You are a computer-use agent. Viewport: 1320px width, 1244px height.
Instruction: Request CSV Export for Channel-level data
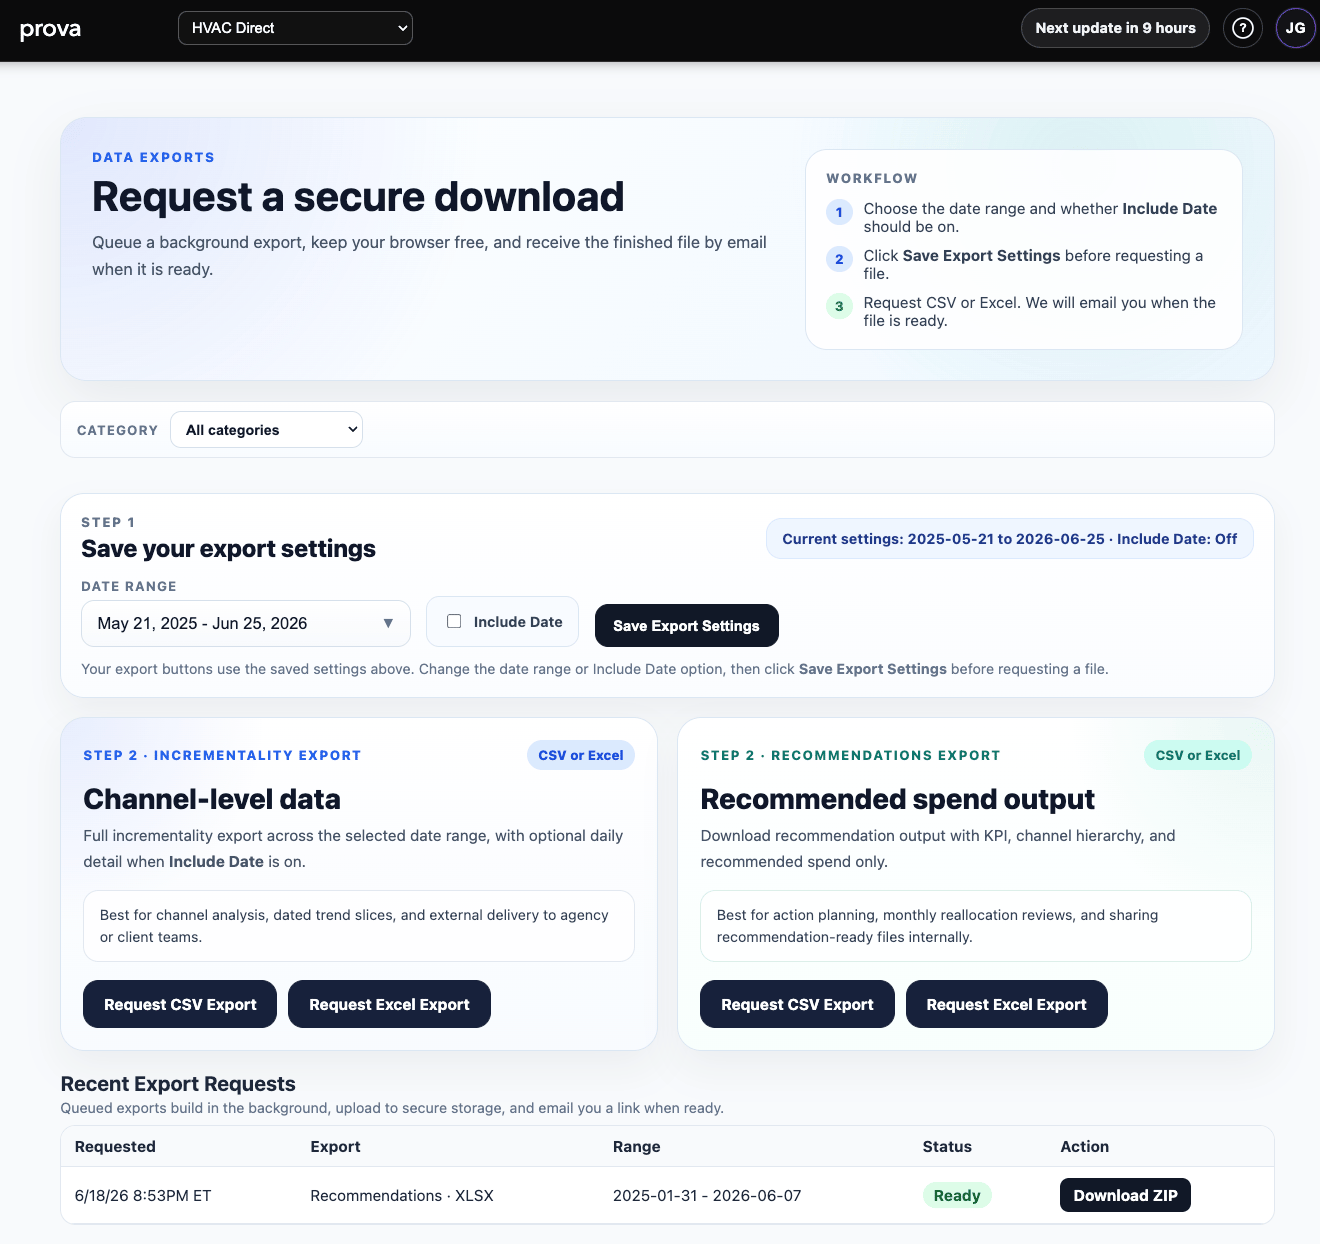[180, 1004]
